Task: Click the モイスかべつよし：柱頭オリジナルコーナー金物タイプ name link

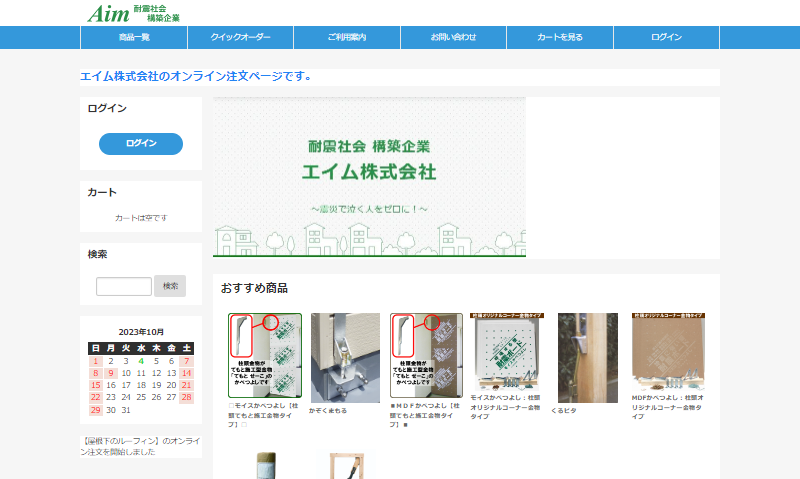Action: (505, 407)
